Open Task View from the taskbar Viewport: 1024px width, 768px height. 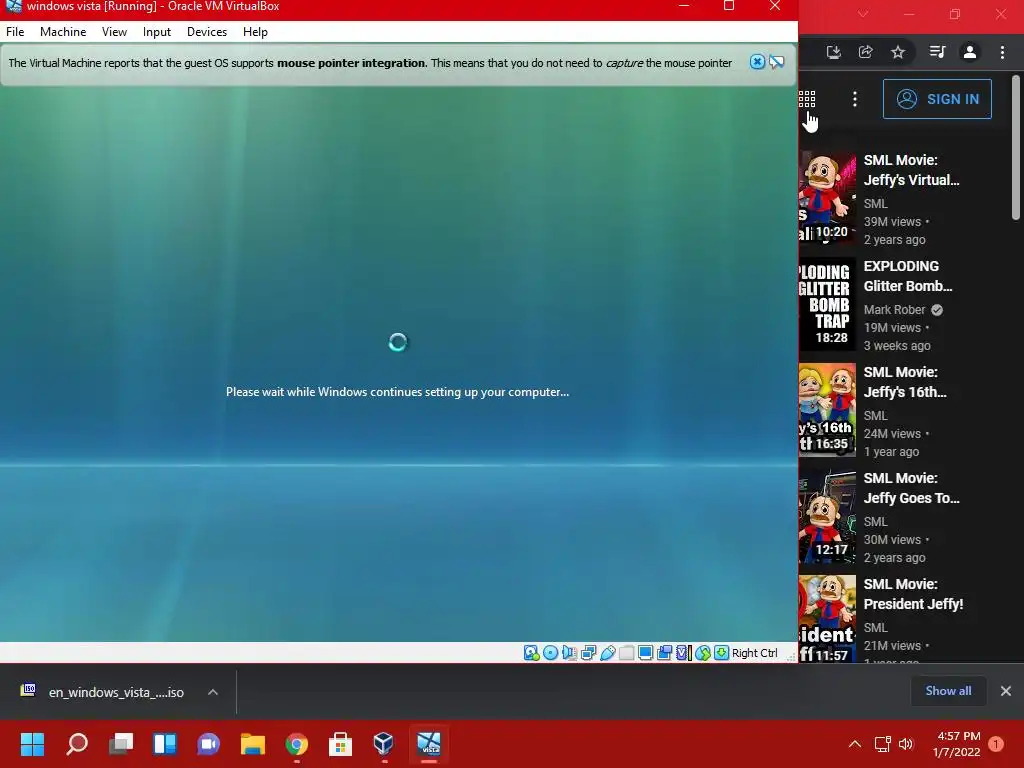click(x=121, y=743)
